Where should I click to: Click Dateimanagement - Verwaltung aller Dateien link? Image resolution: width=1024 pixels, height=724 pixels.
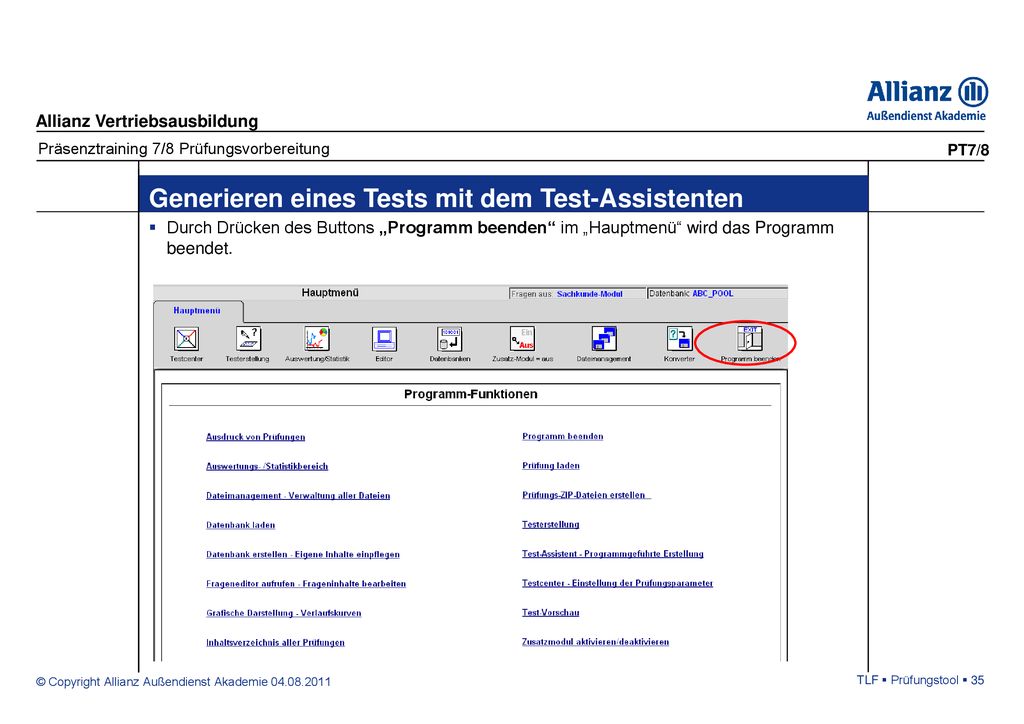tap(298, 496)
